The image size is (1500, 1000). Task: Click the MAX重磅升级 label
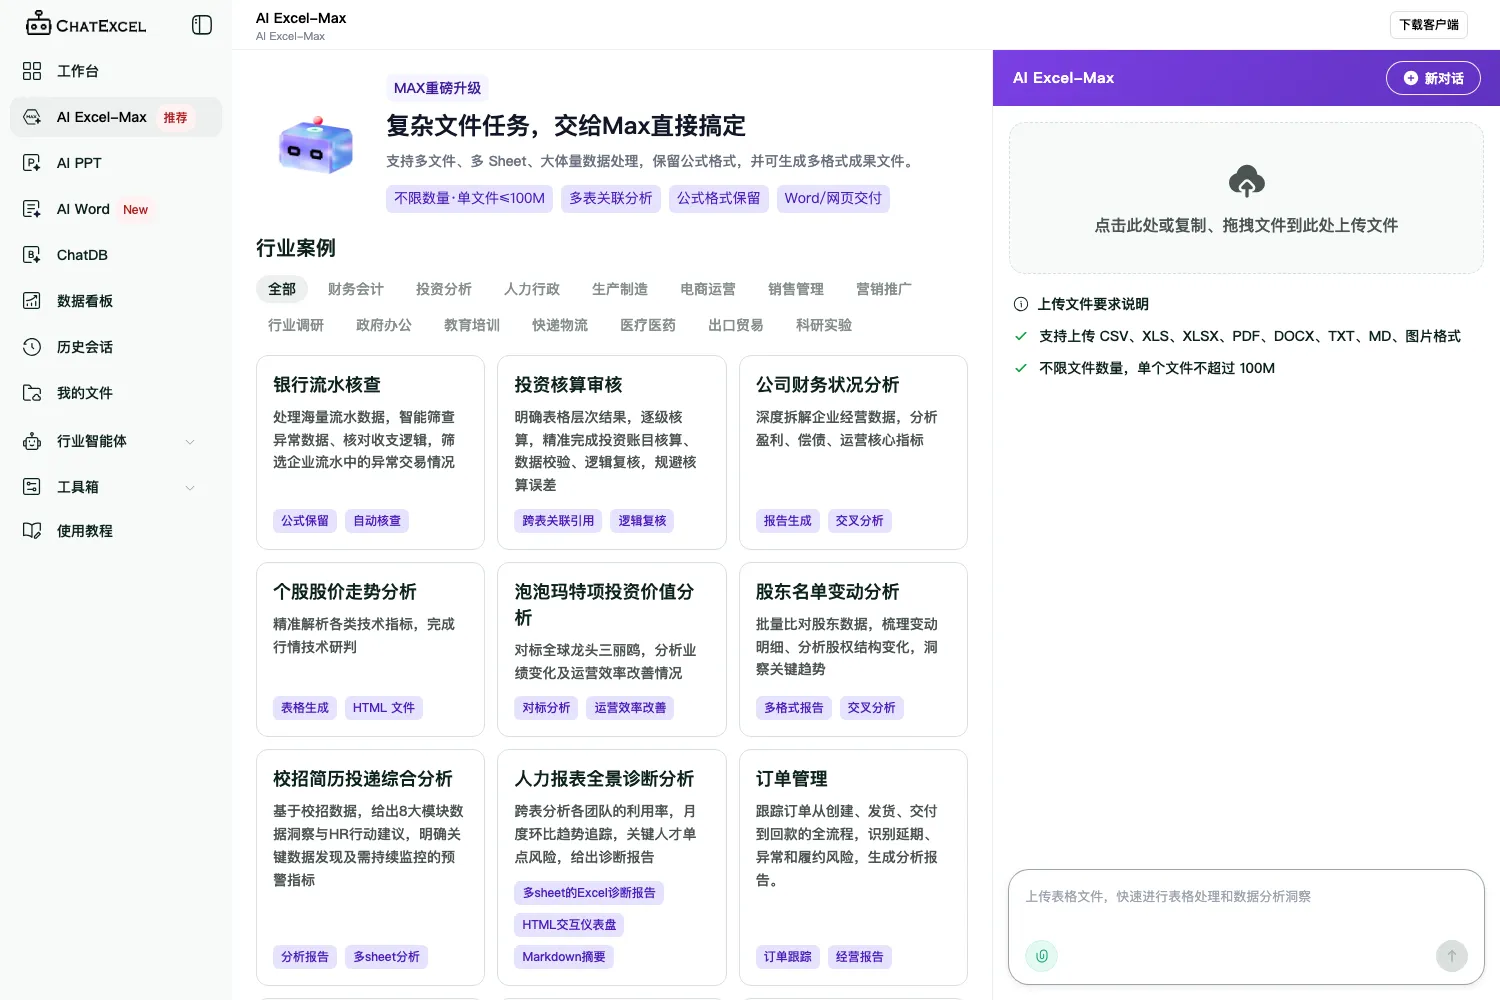click(437, 88)
